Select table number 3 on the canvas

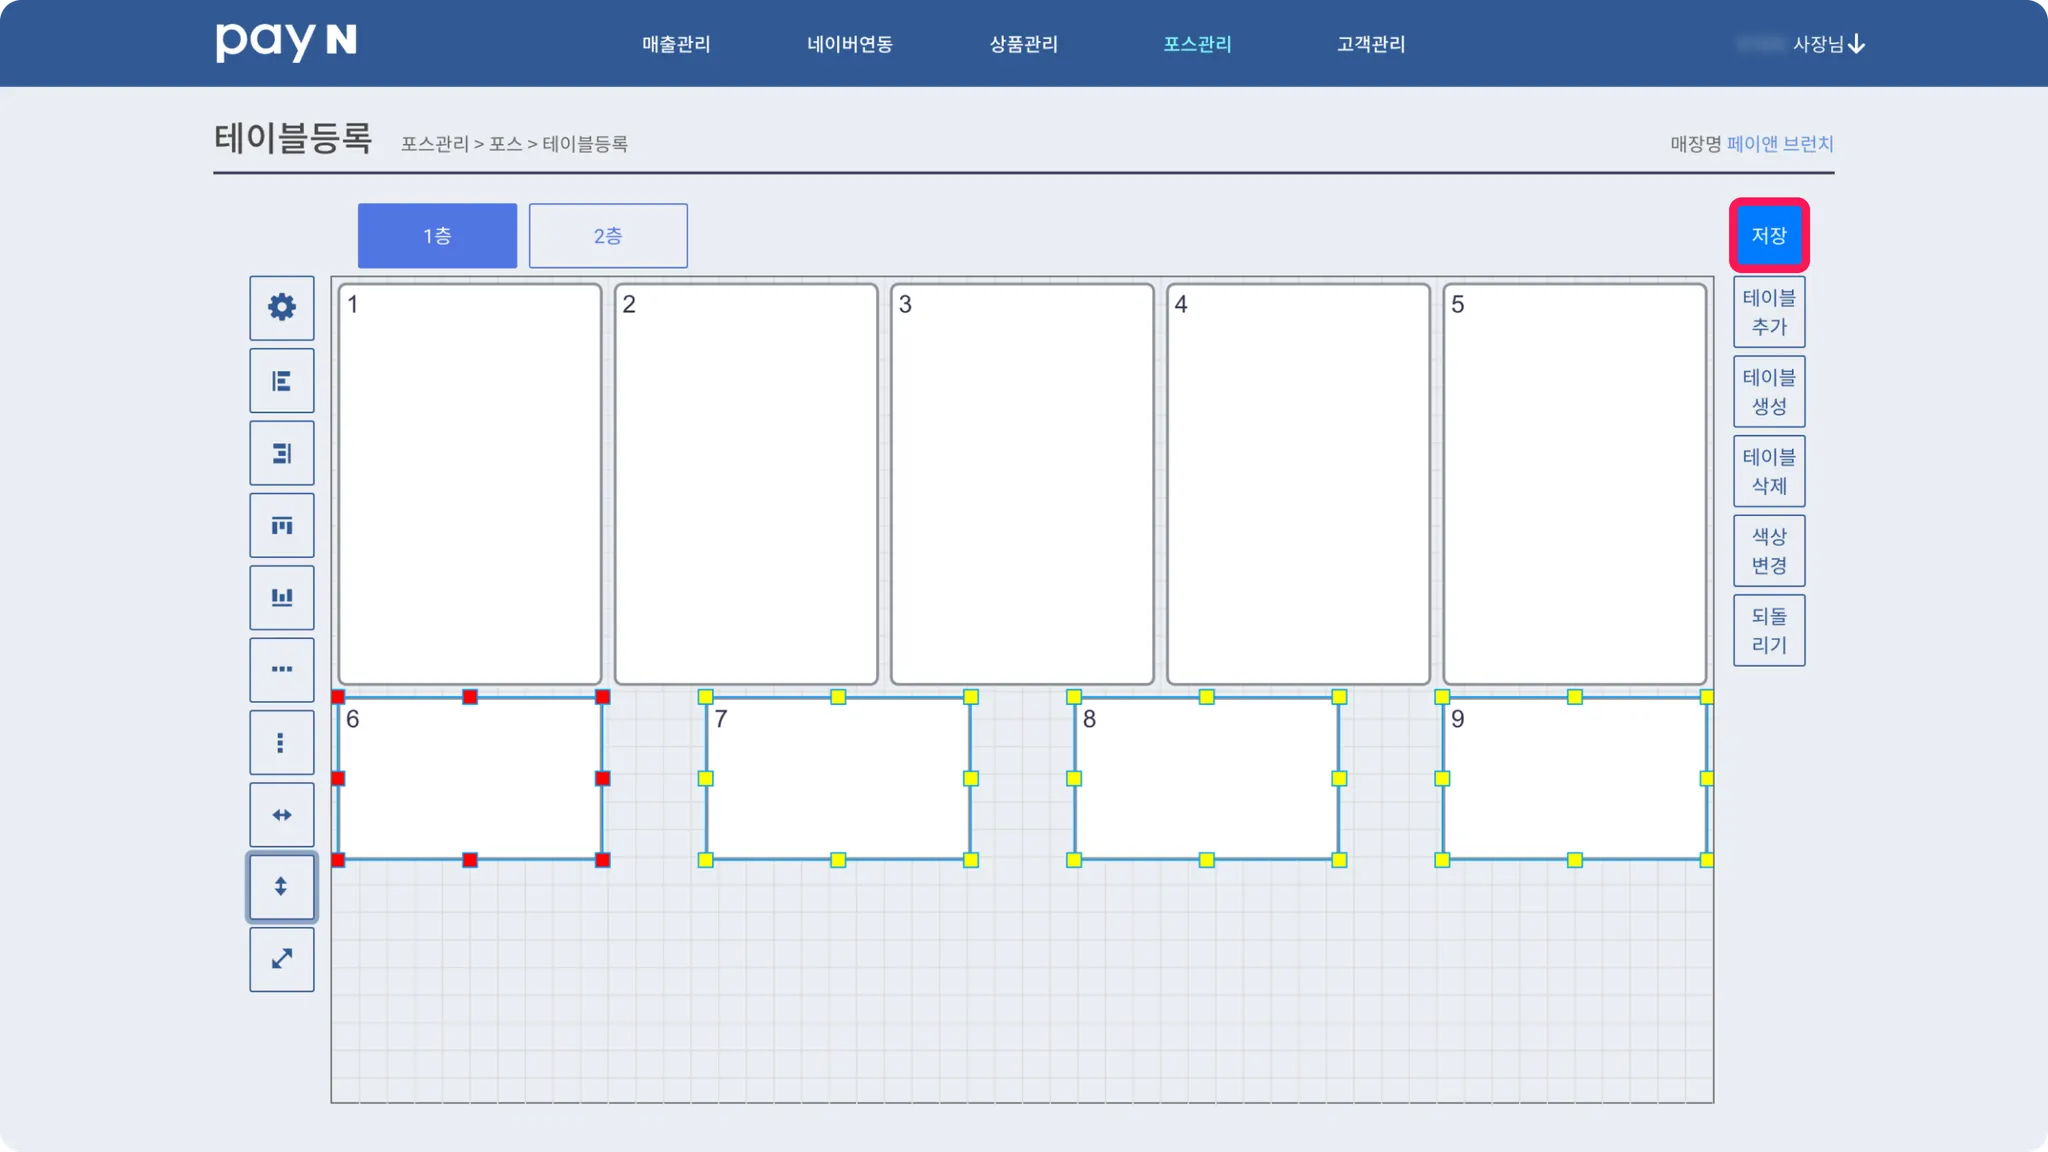(x=1022, y=484)
